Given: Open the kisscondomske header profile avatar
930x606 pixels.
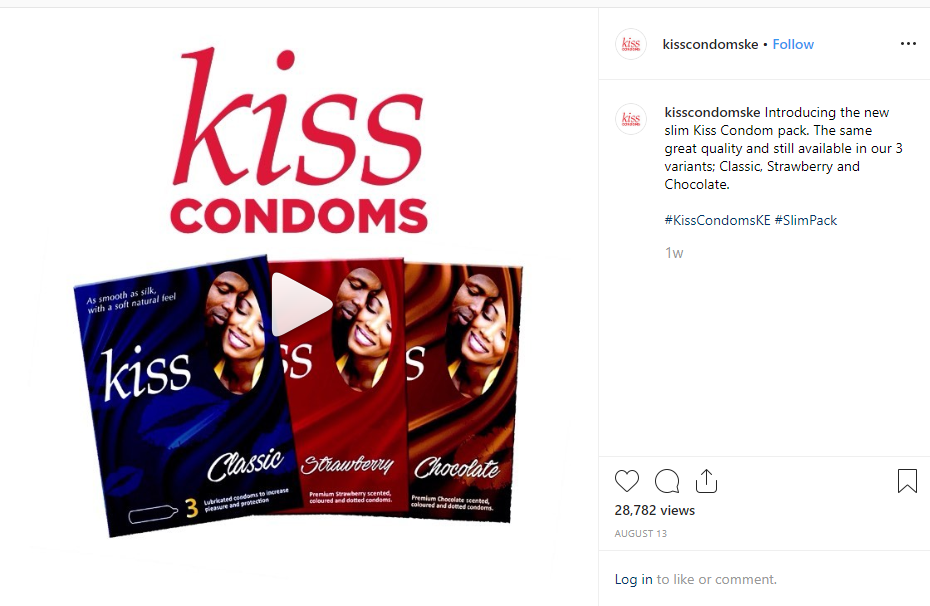Looking at the screenshot, I should pos(630,44).
